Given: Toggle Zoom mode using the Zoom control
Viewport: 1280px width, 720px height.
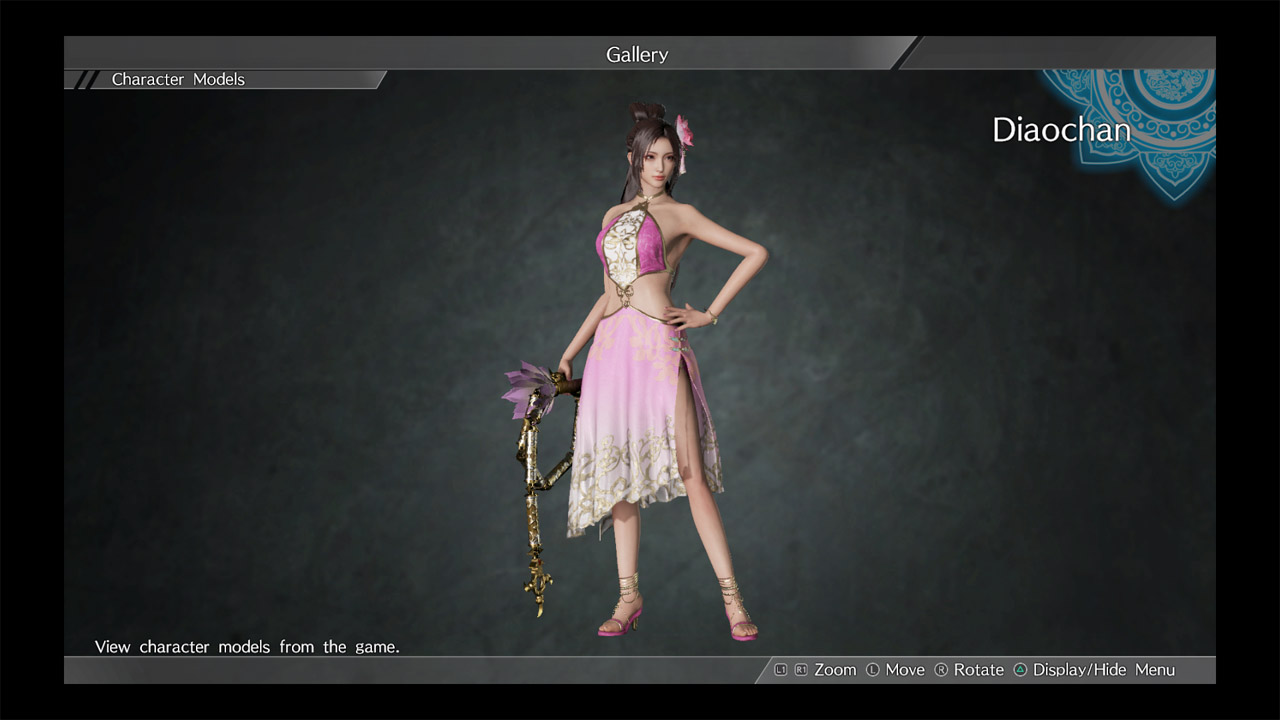Looking at the screenshot, I should 834,669.
